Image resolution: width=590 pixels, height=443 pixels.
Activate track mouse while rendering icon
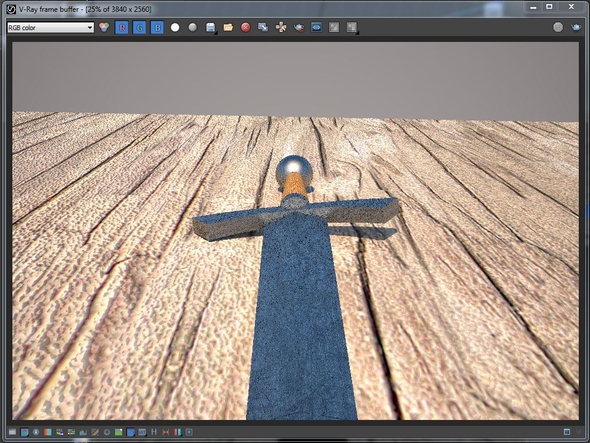pyautogui.click(x=281, y=27)
